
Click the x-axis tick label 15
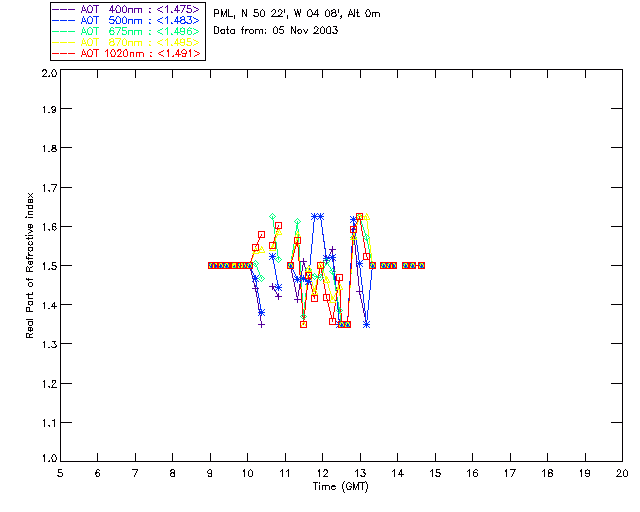click(435, 473)
